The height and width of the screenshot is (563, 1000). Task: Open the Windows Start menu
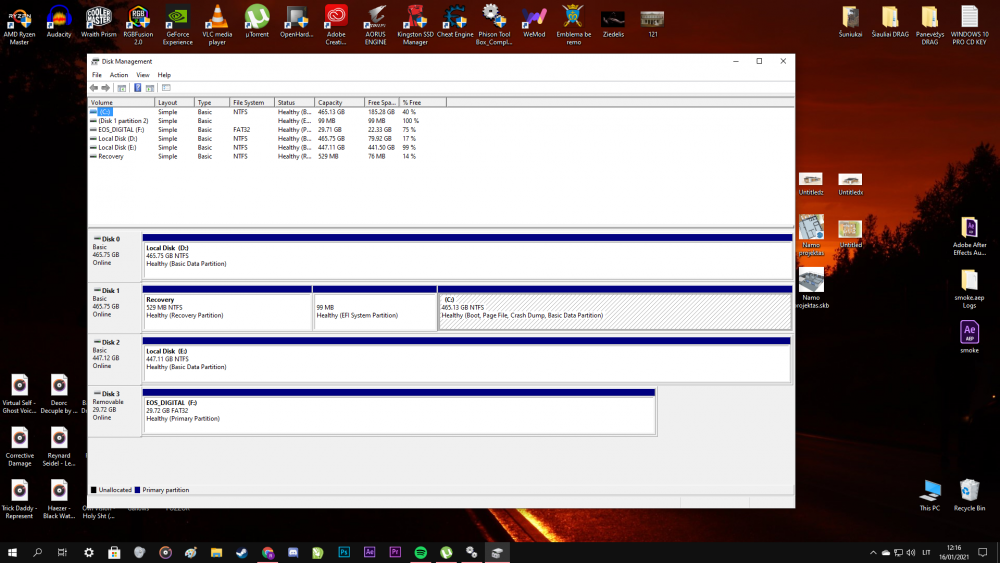click(x=12, y=552)
